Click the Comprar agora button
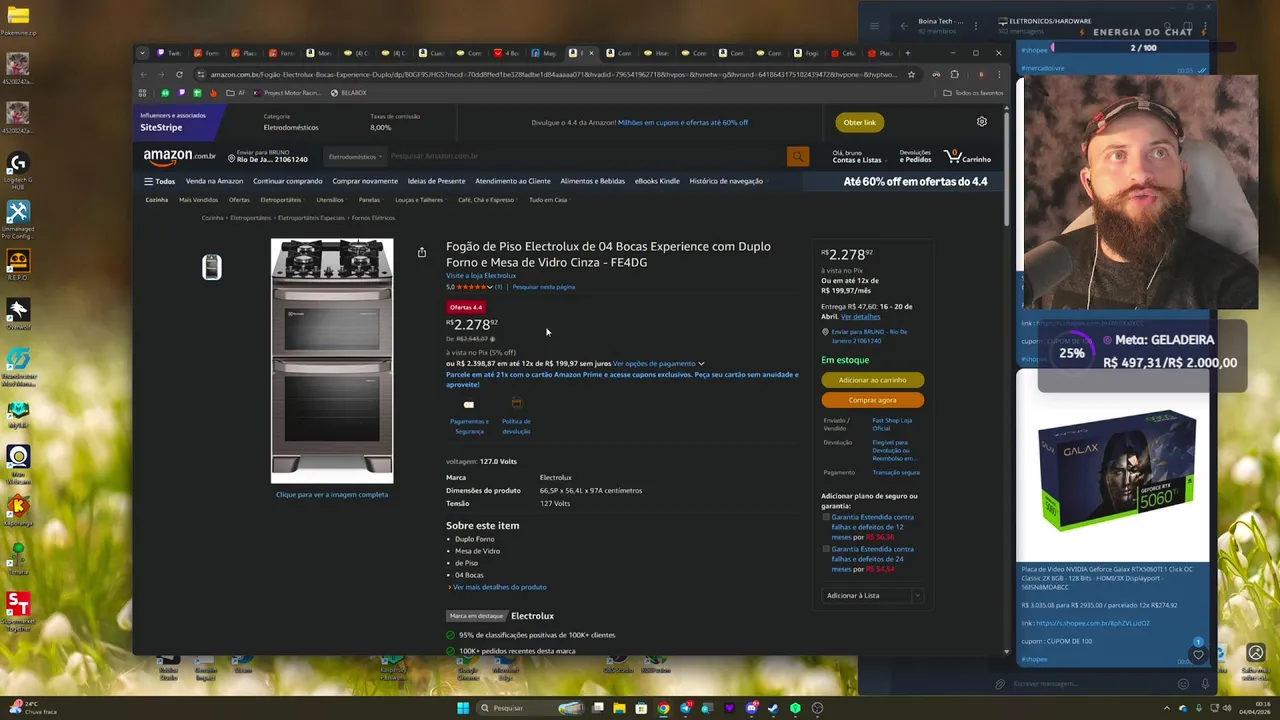Viewport: 1280px width, 720px height. 872,400
